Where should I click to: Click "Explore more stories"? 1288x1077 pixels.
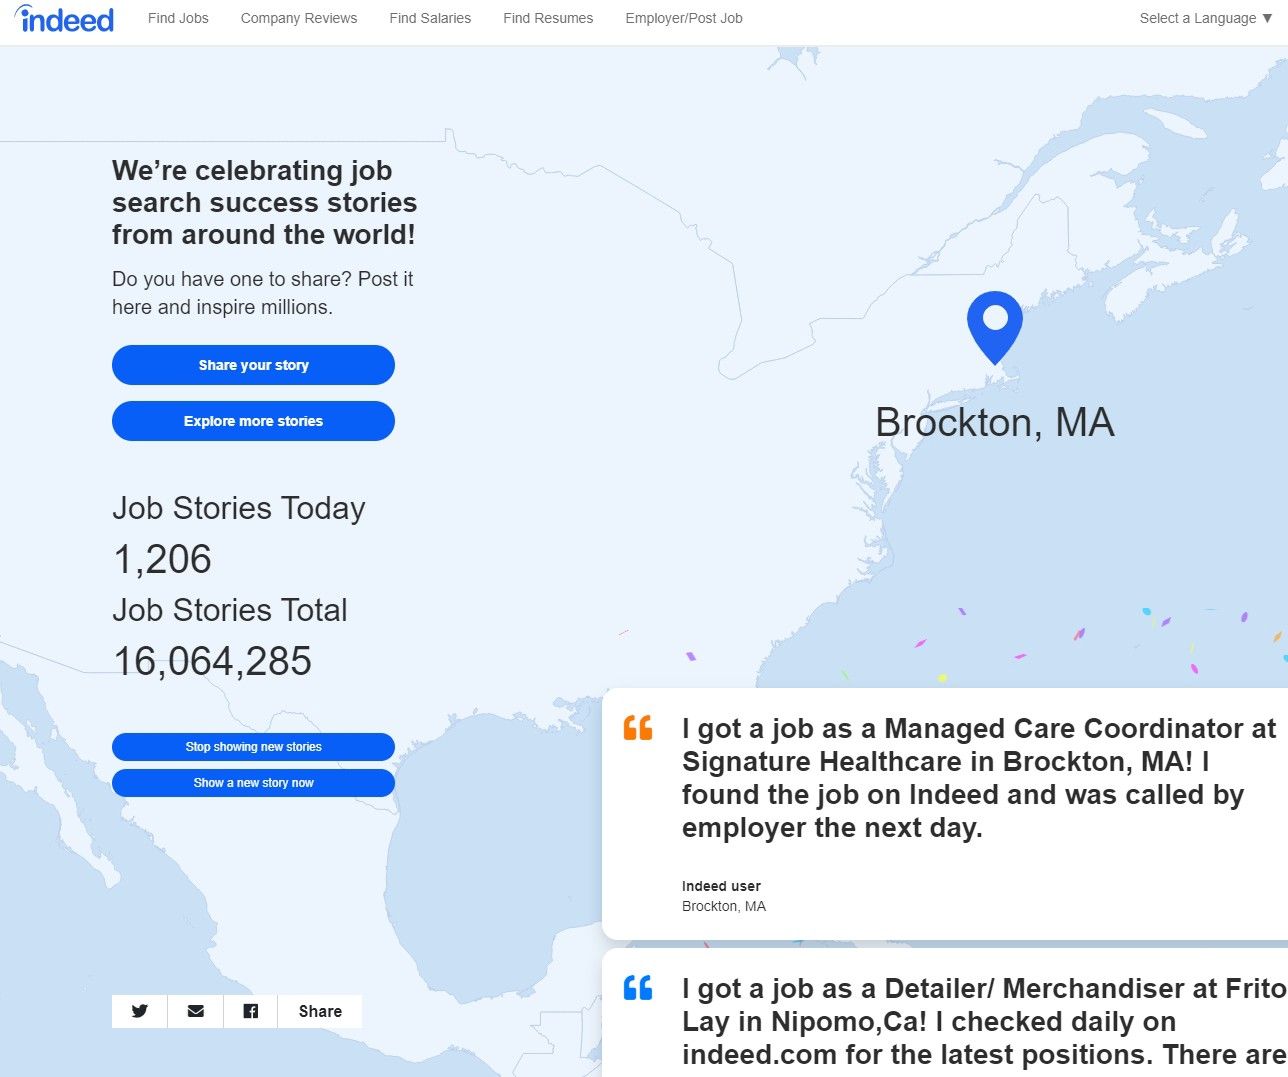(x=253, y=421)
